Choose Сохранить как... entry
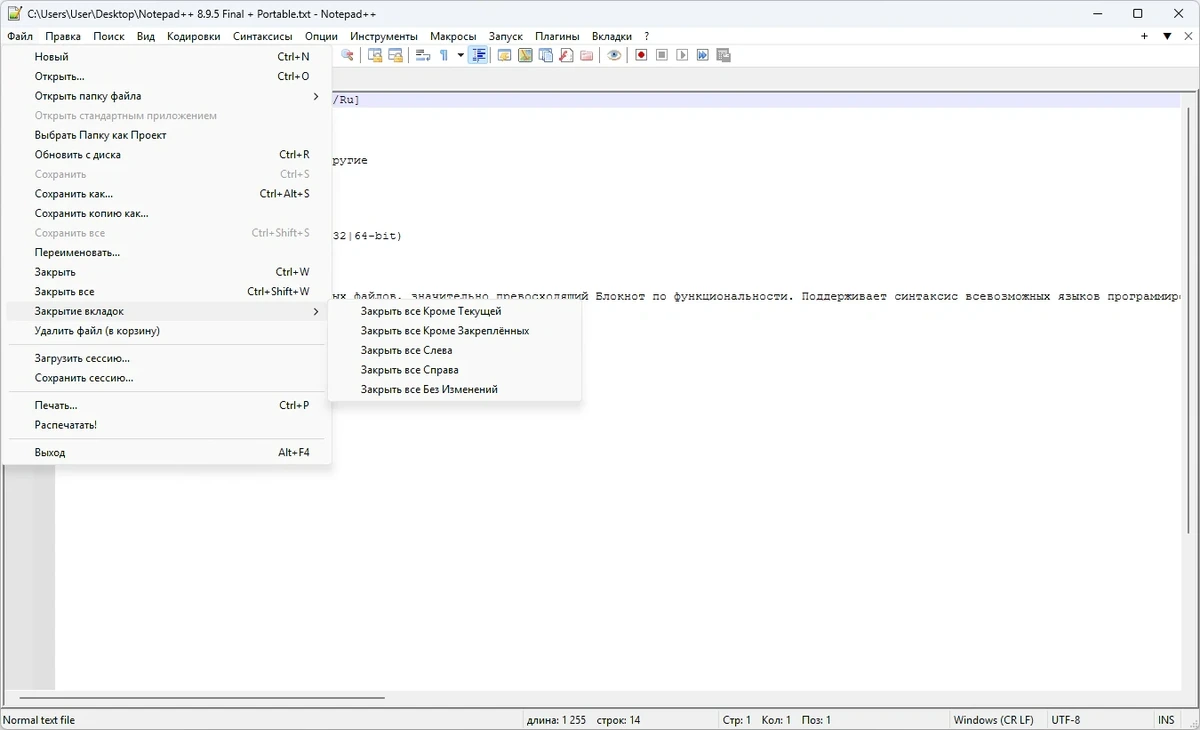 (x=167, y=194)
